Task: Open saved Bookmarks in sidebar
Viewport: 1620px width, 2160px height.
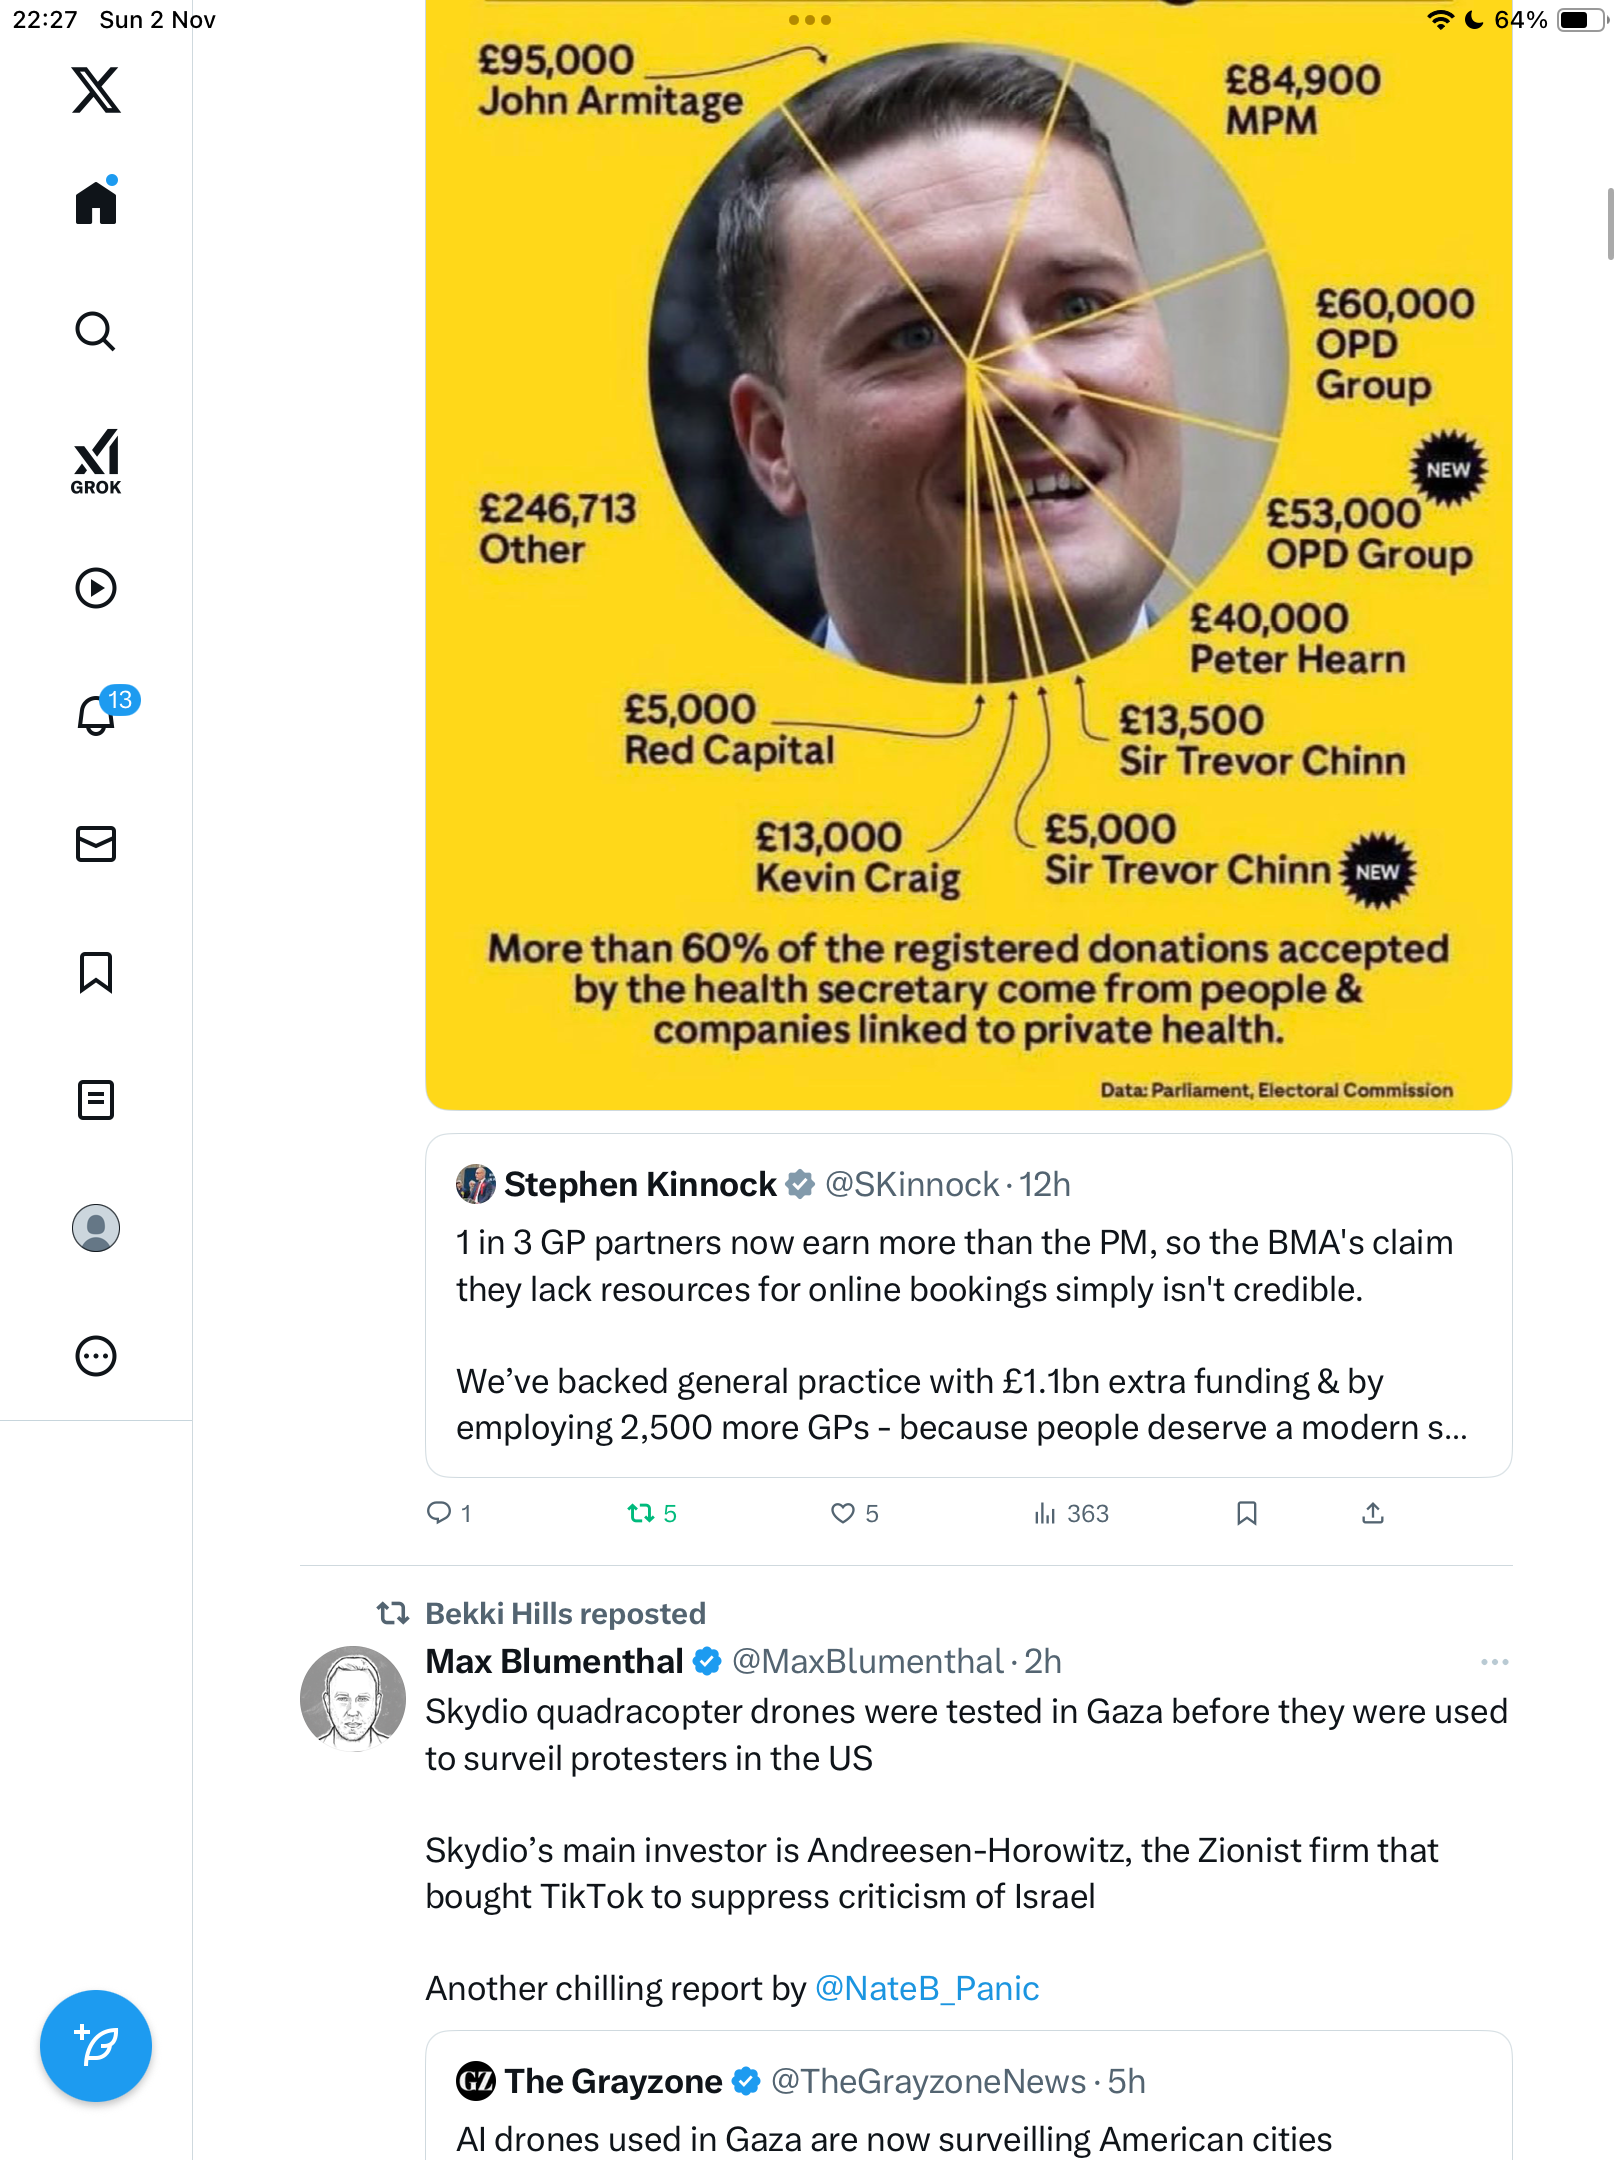Action: [96, 972]
